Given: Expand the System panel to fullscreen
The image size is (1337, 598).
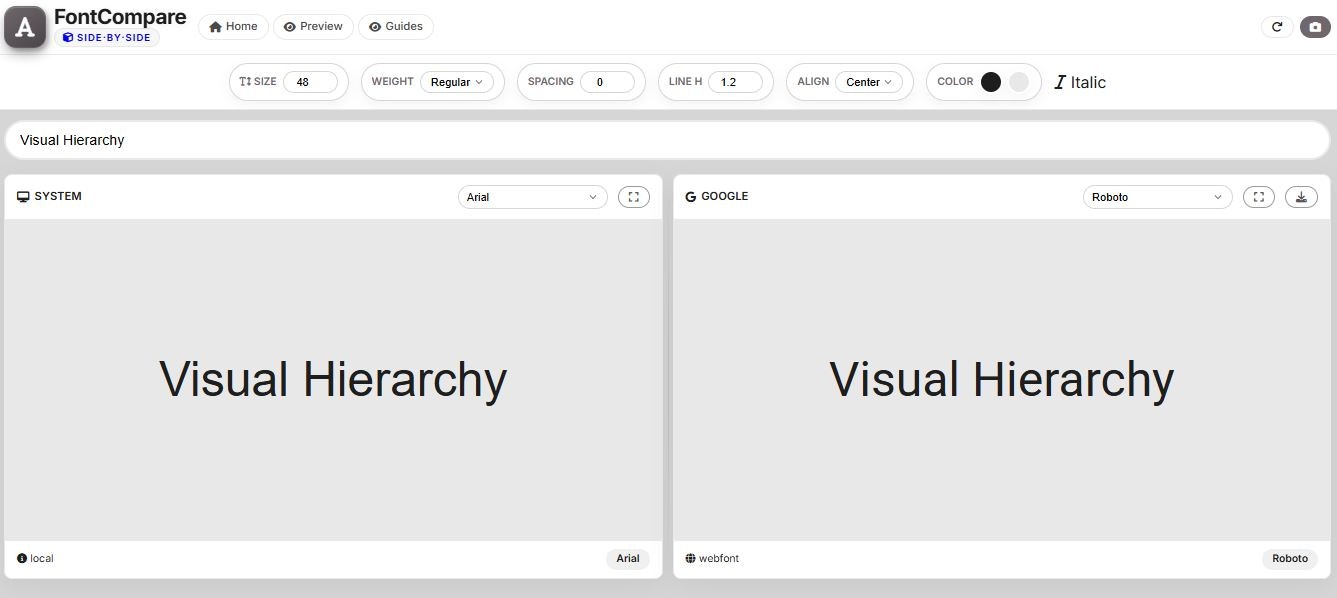Looking at the screenshot, I should (633, 196).
